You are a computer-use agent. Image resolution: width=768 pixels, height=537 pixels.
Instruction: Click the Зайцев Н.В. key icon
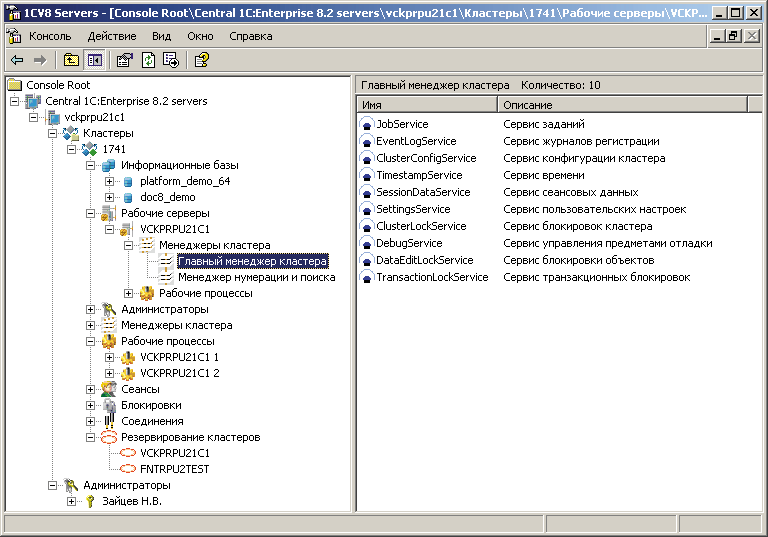tap(90, 501)
